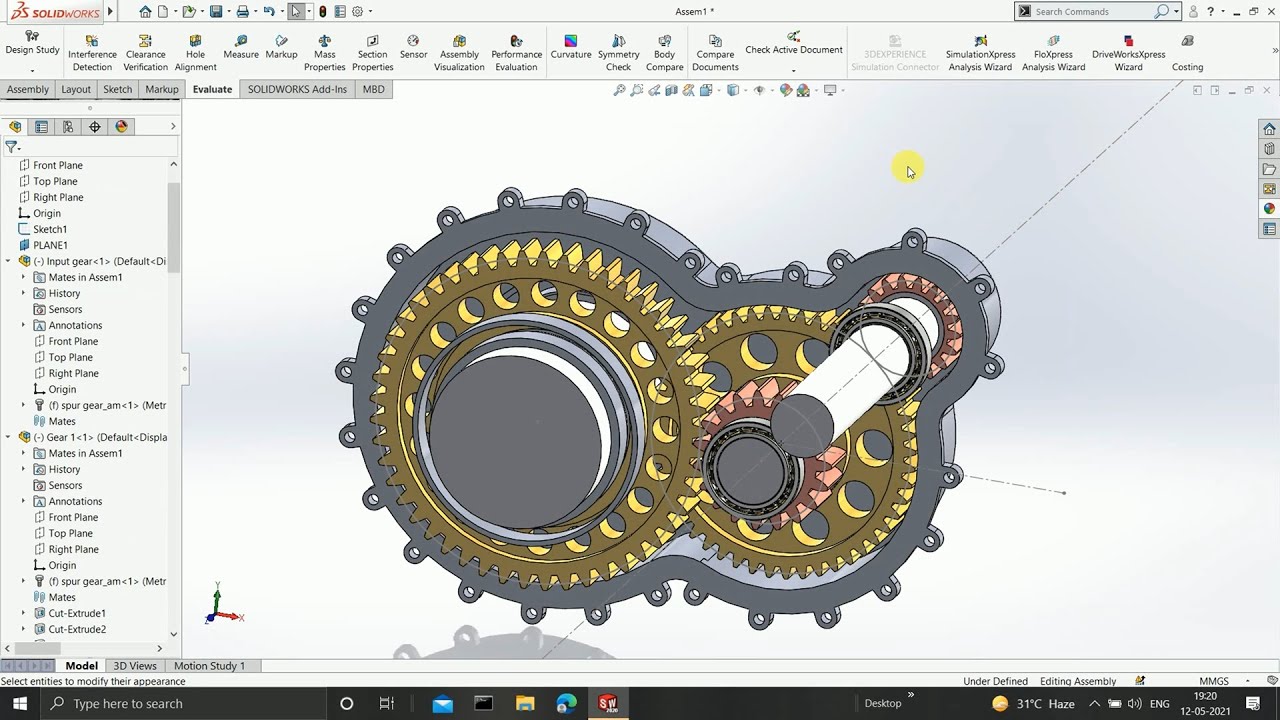
Task: Open the SOLIDWORKS Add-Ins tab
Action: click(297, 89)
